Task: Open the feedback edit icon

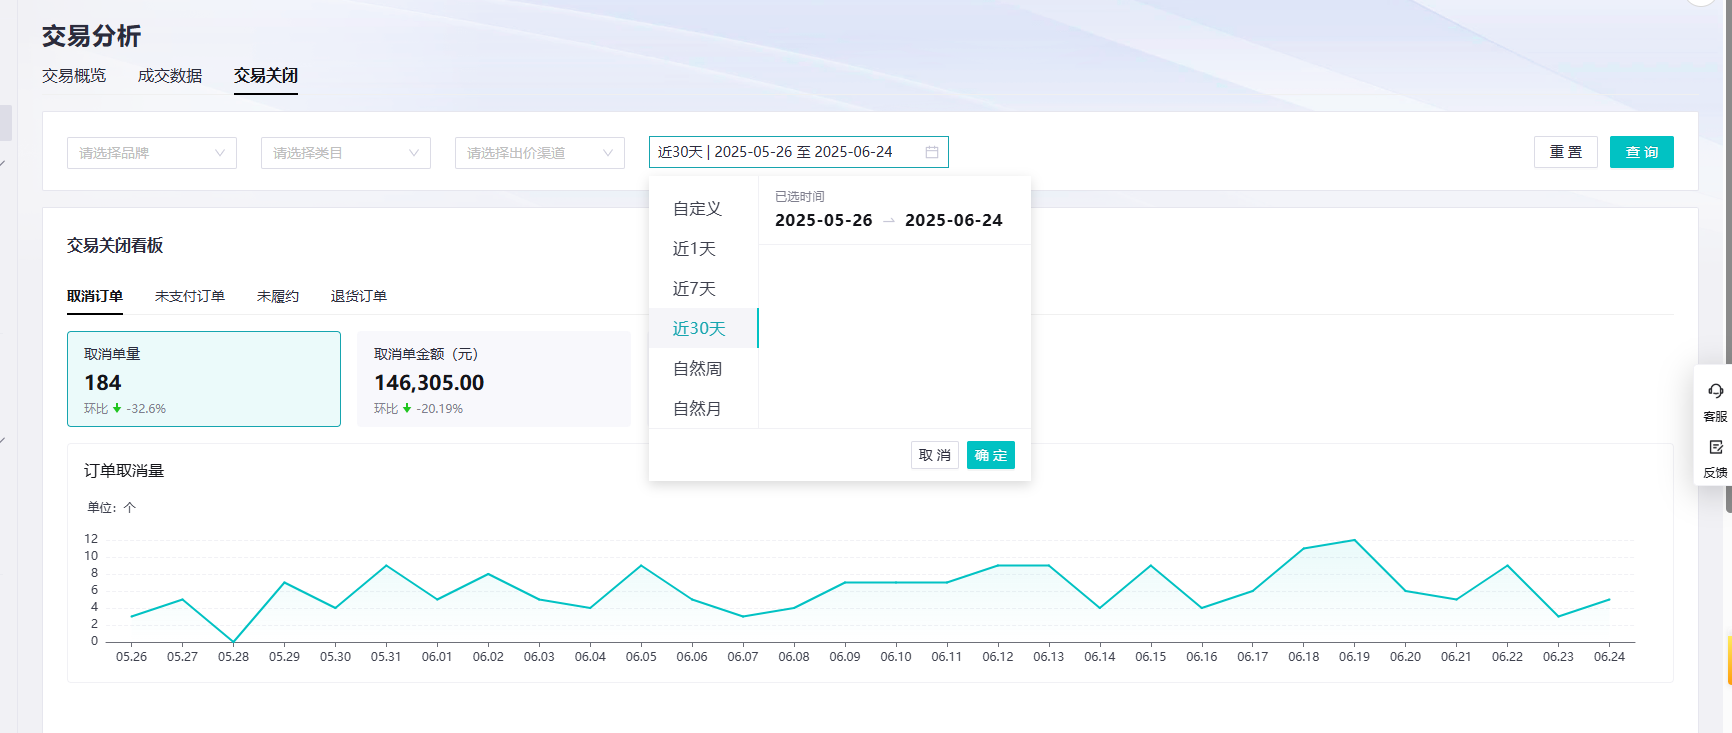Action: click(1715, 447)
